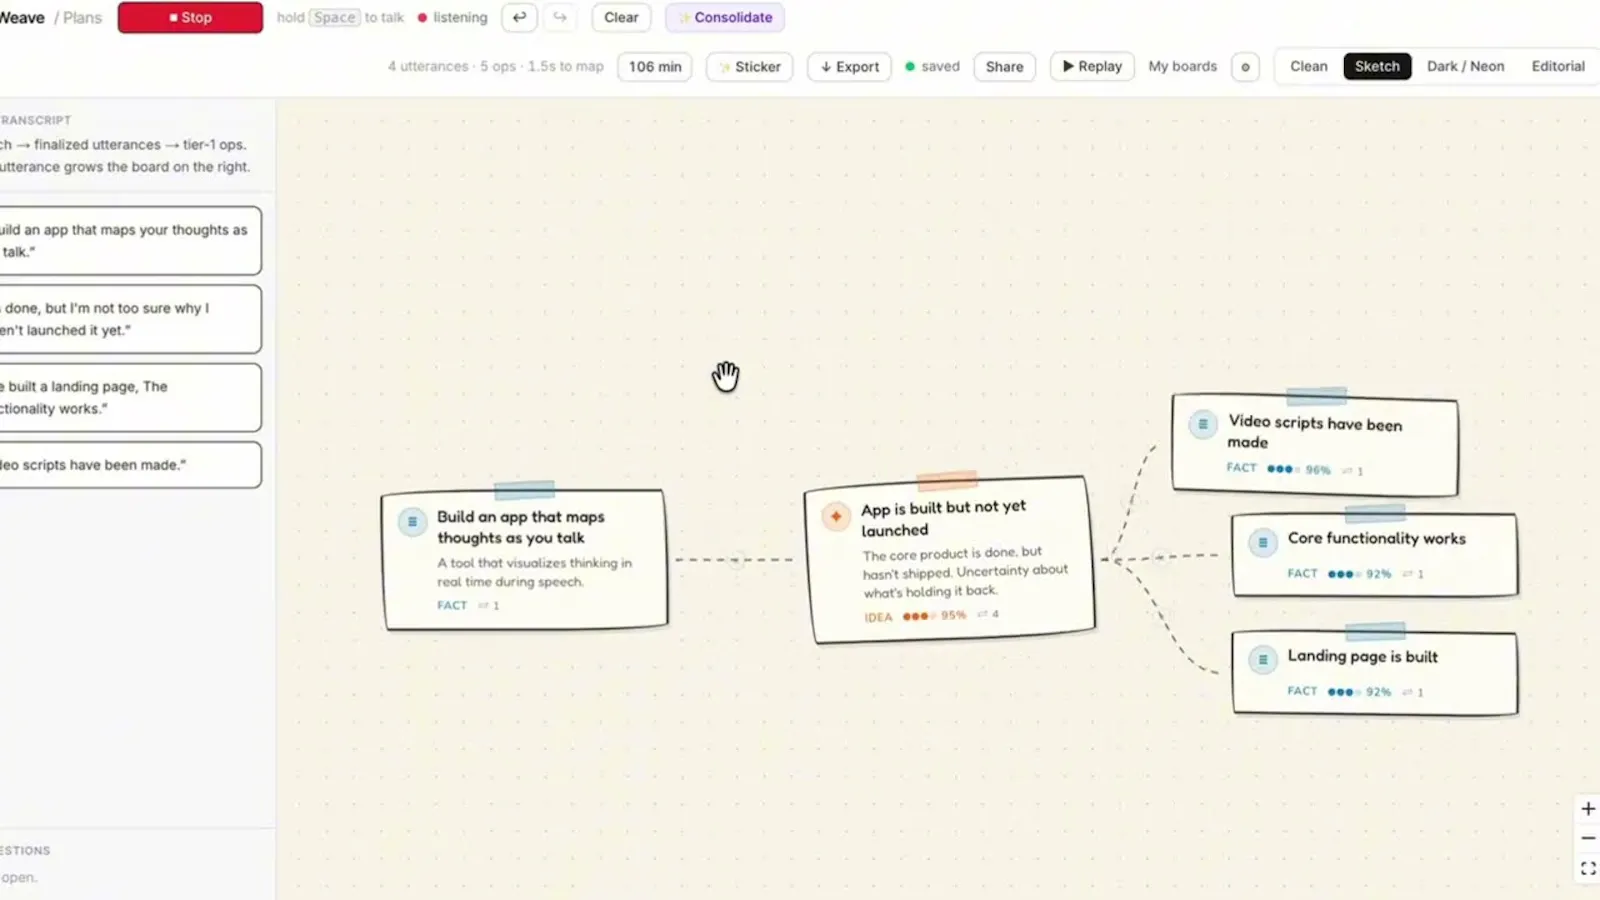The height and width of the screenshot is (900, 1600).
Task: Switch to Editorial theme
Action: click(1557, 66)
